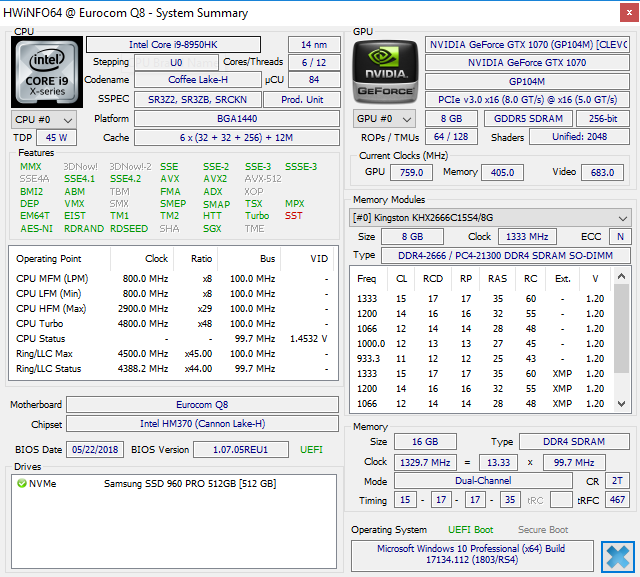The image size is (640, 577).
Task: Click the Ring/LLC Status row
Action: pos(173,368)
